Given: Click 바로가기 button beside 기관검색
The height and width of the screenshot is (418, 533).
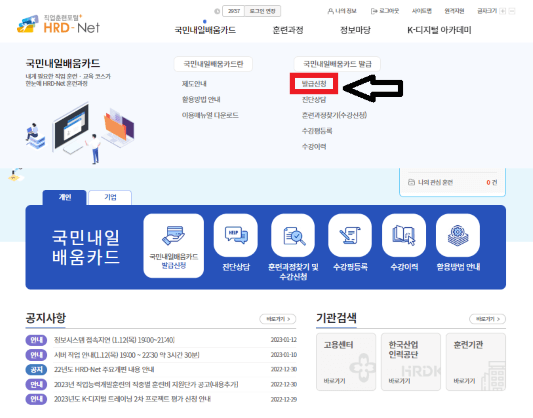Looking at the screenshot, I should [487, 319].
